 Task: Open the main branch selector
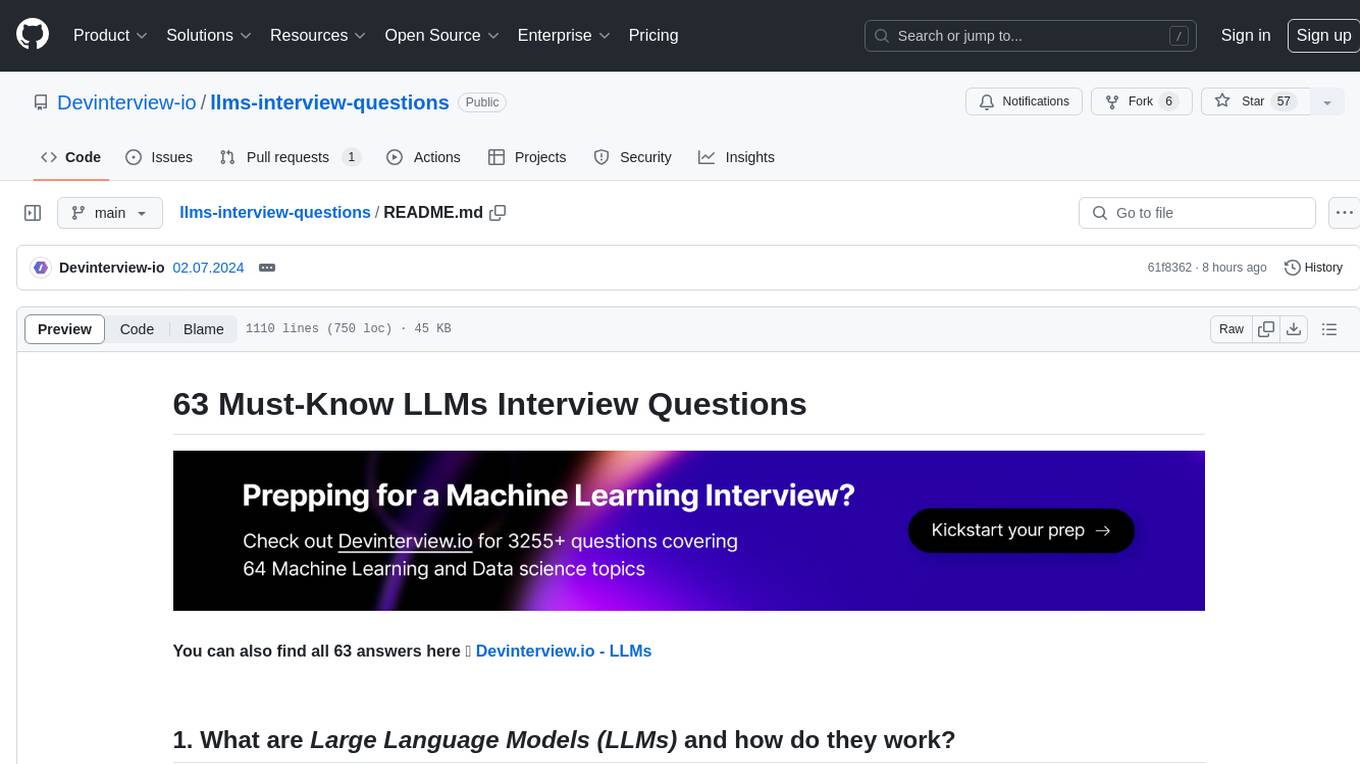pyautogui.click(x=110, y=213)
